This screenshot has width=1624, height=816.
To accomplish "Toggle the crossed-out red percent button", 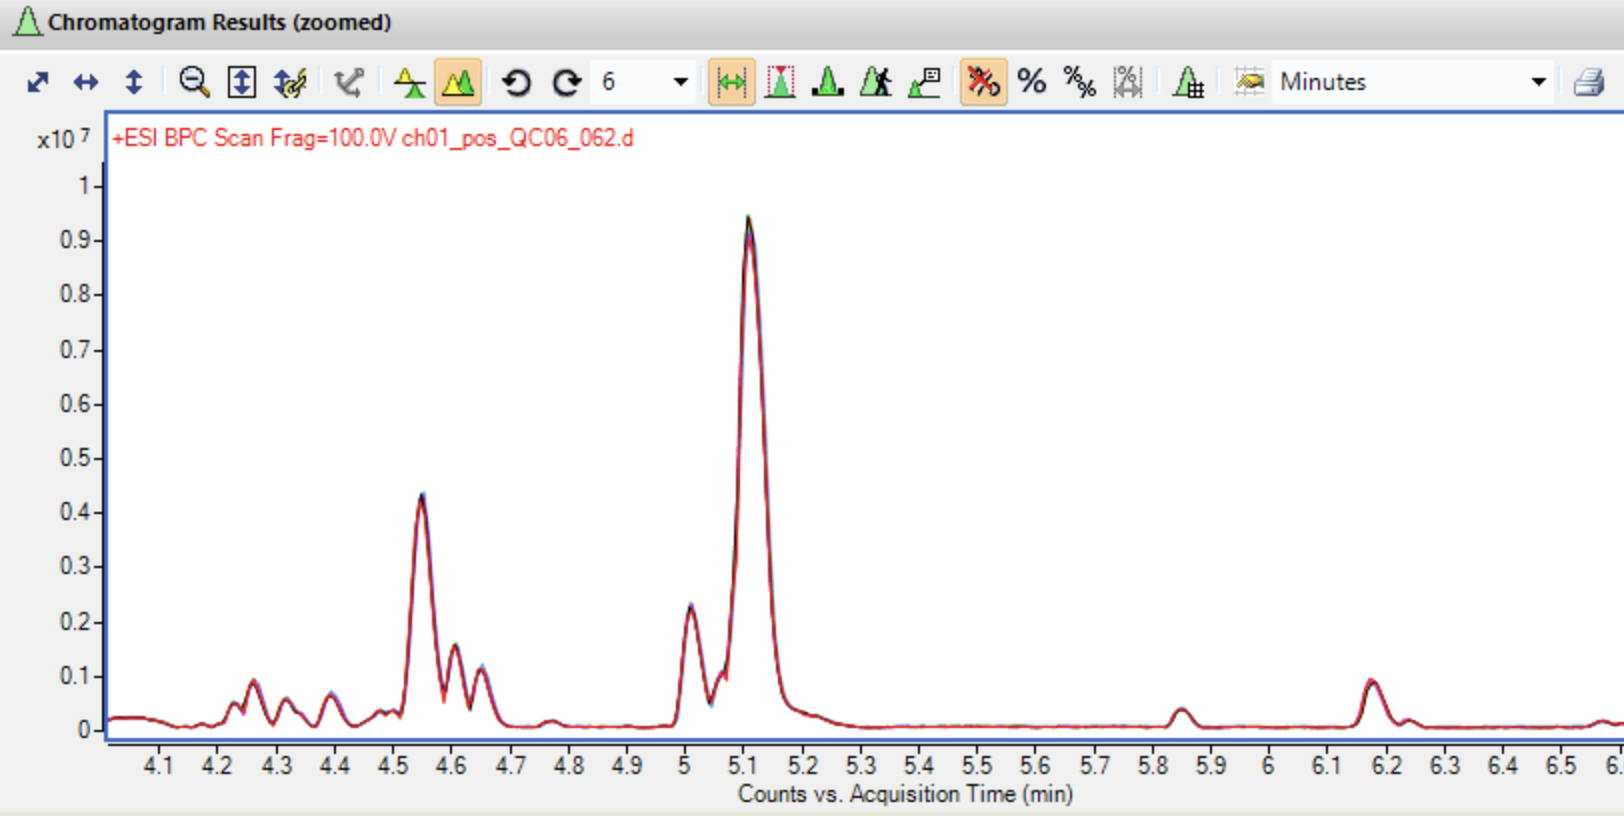I will 983,82.
